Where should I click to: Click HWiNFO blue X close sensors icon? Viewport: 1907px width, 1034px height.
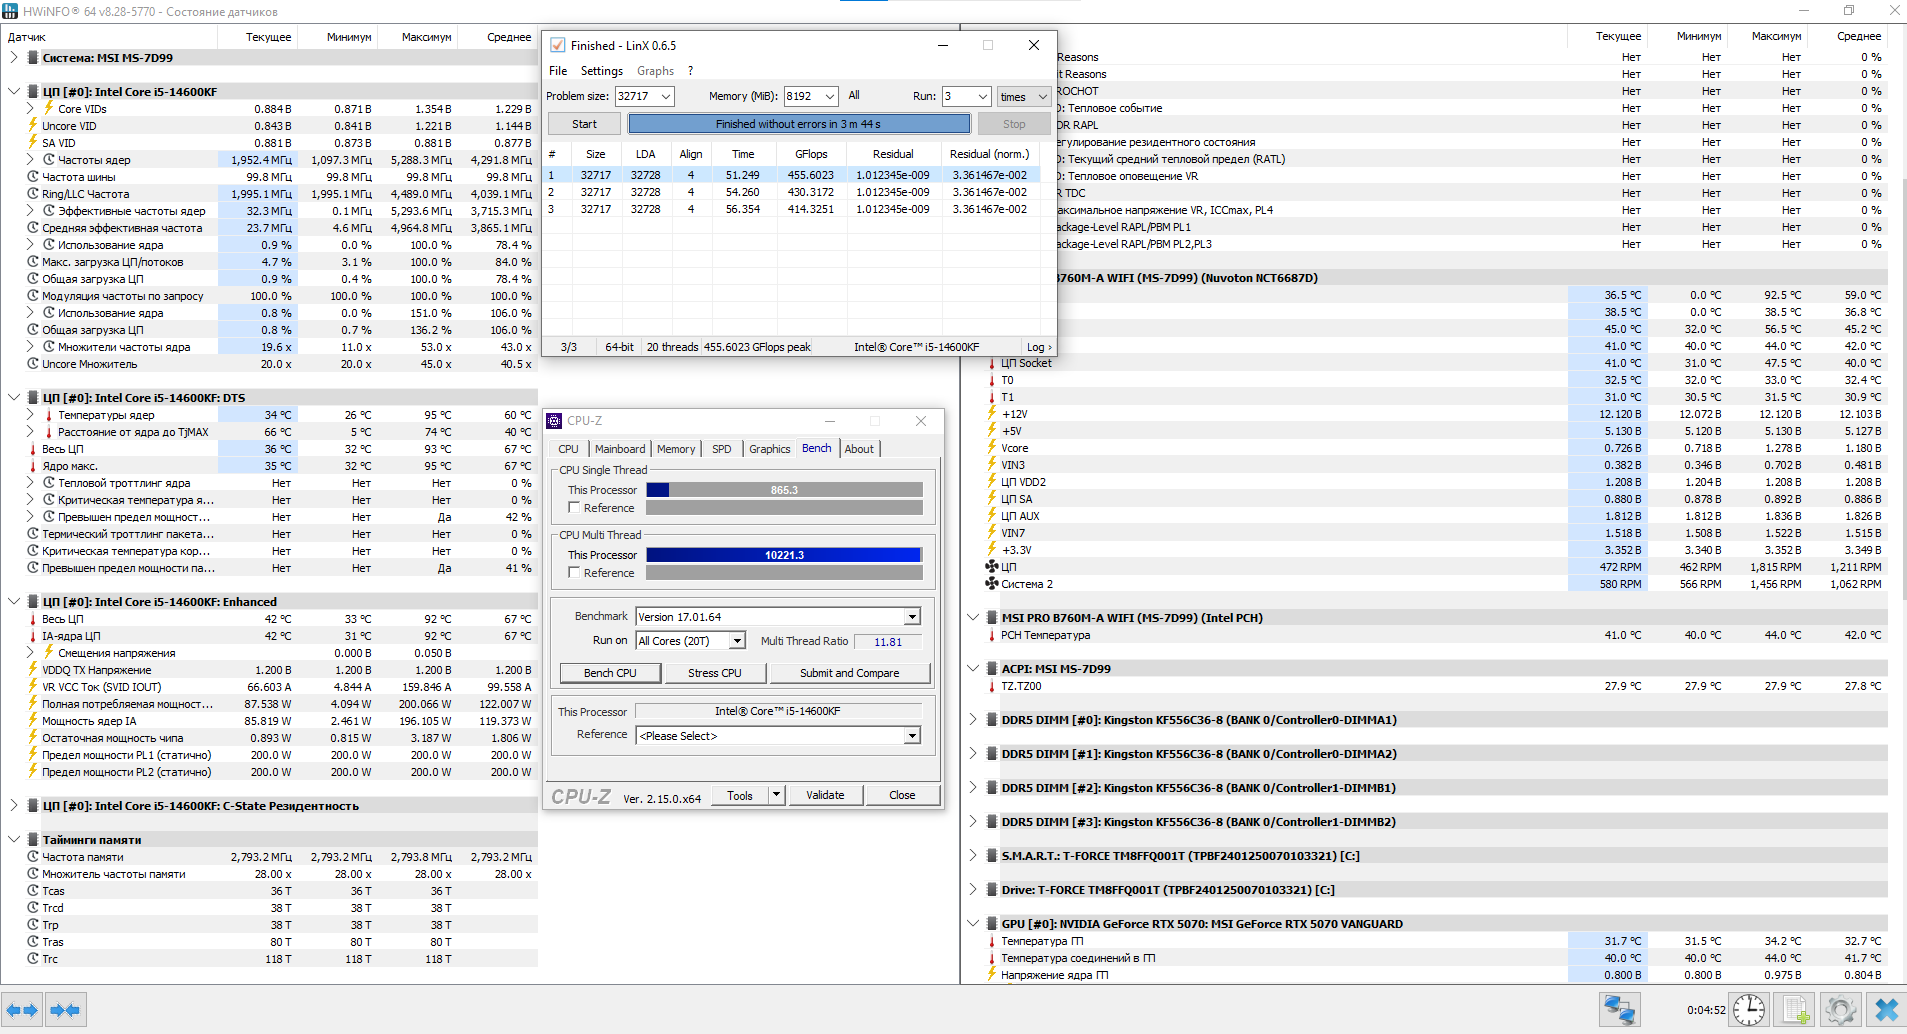tap(1886, 1010)
